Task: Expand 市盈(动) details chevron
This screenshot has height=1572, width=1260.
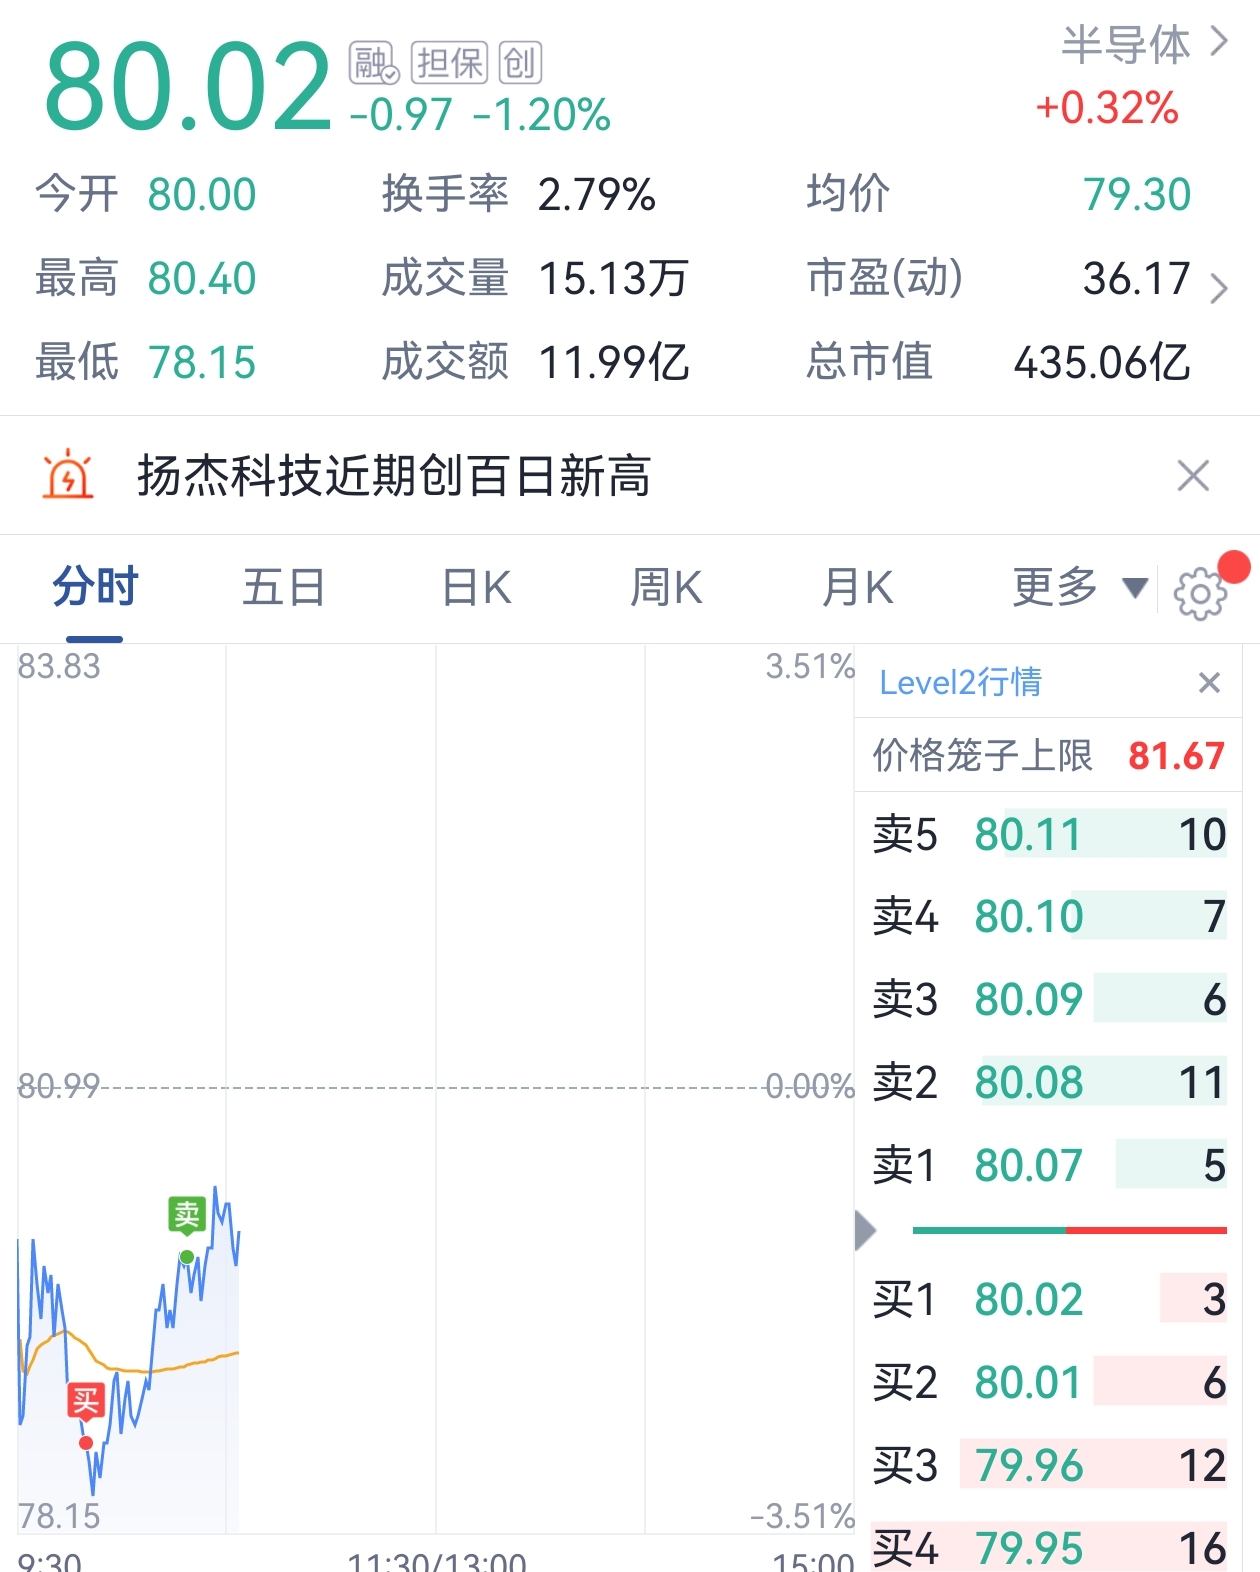Action: tap(1218, 289)
